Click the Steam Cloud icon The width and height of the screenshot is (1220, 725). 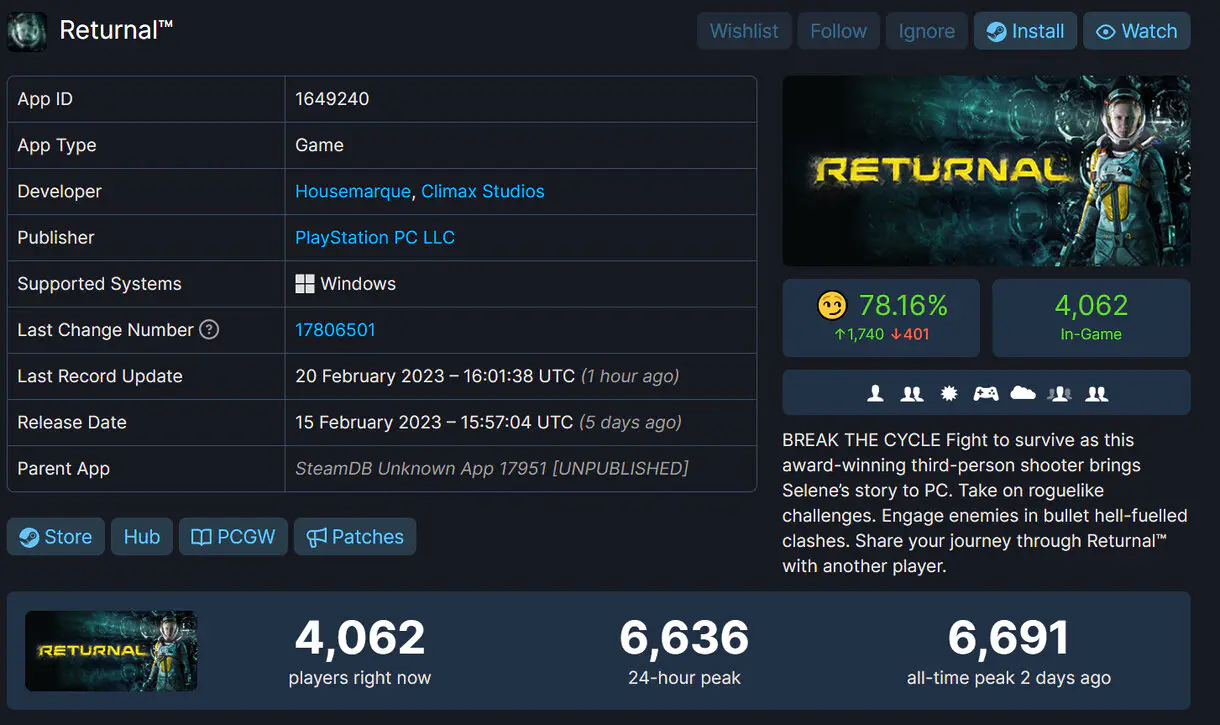[x=1023, y=393]
